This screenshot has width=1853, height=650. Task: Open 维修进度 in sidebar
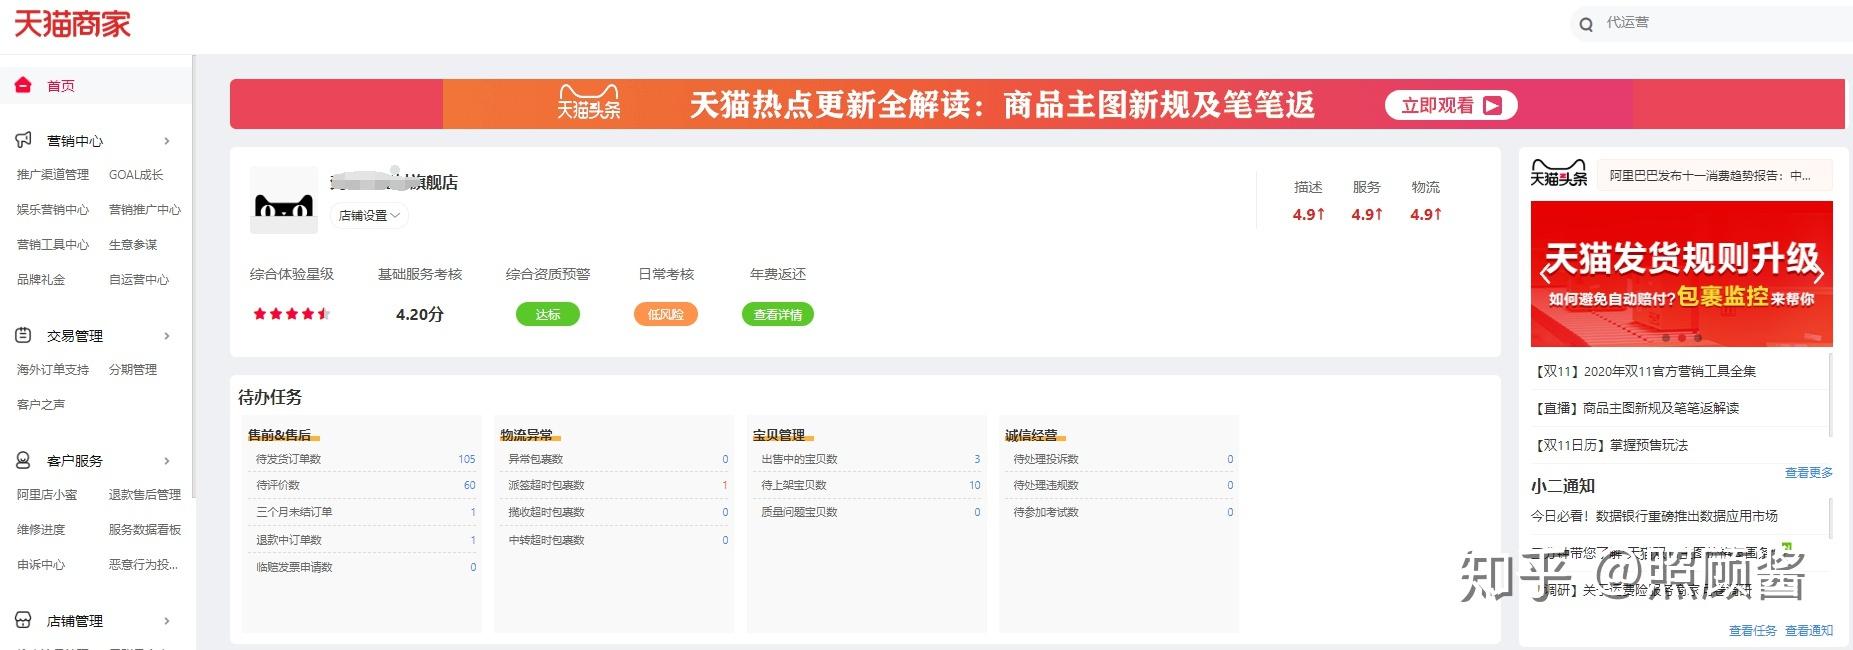coord(41,530)
